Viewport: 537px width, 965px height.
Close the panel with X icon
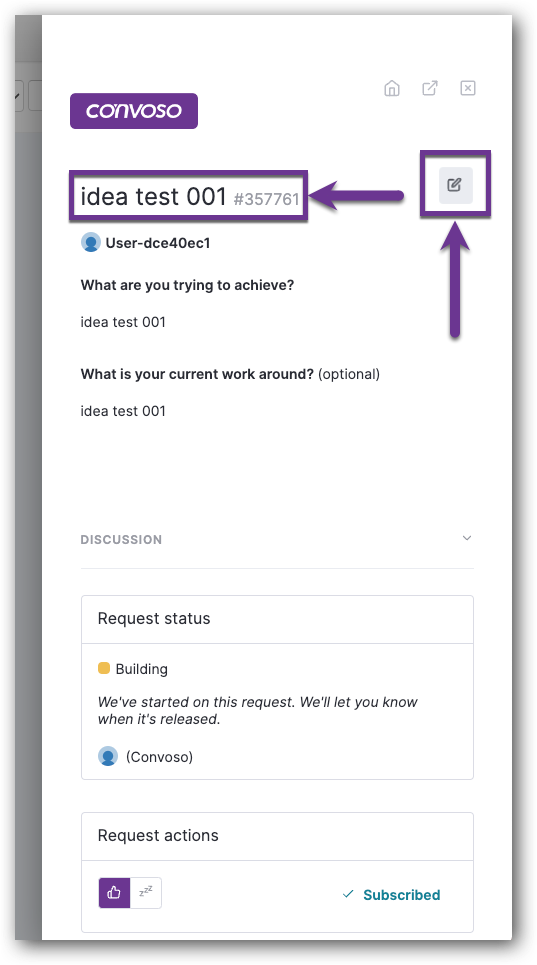tap(468, 89)
